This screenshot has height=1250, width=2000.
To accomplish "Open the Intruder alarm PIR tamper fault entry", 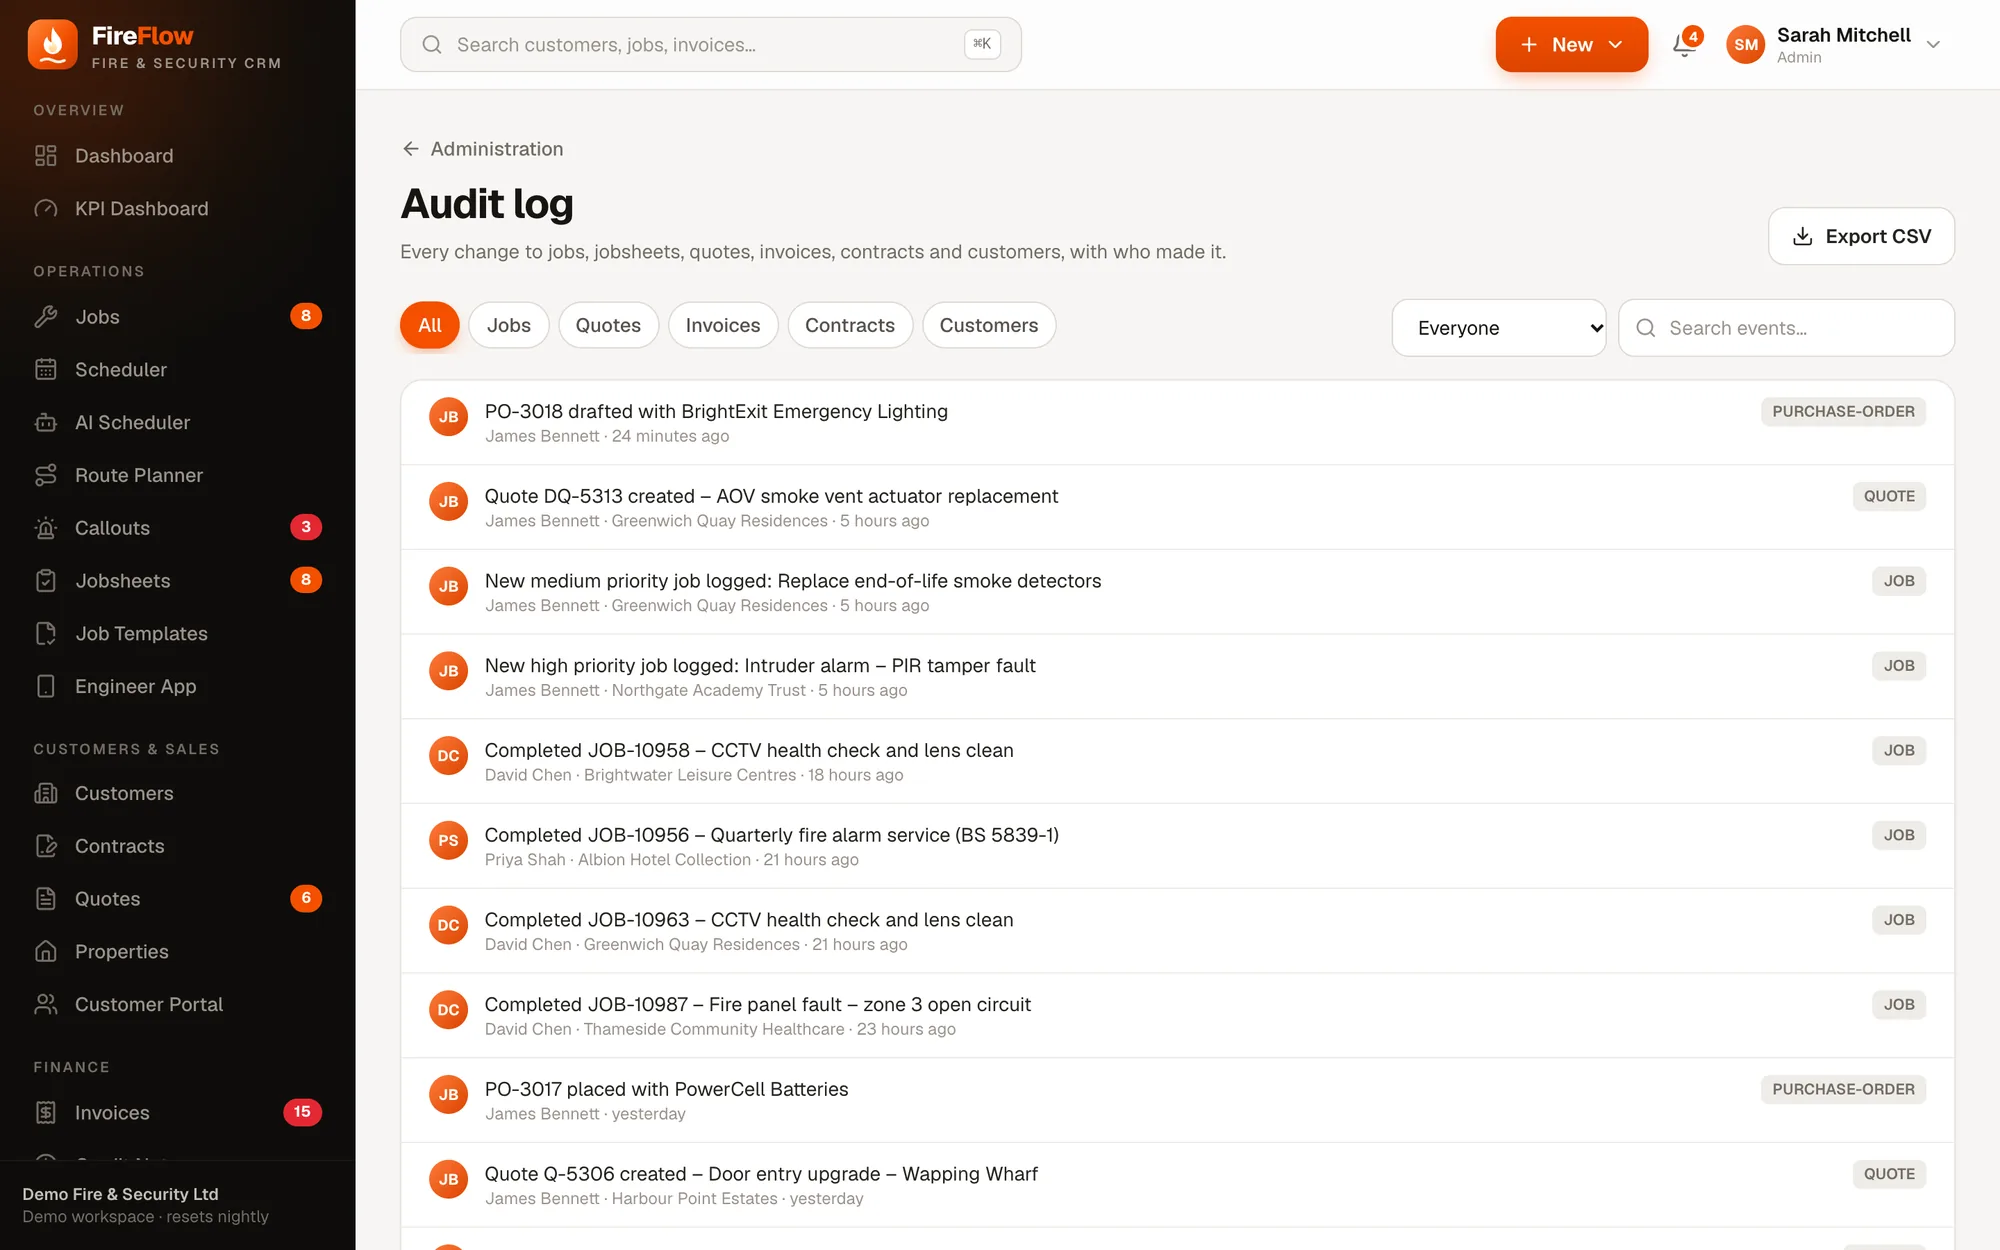I will pos(1177,677).
